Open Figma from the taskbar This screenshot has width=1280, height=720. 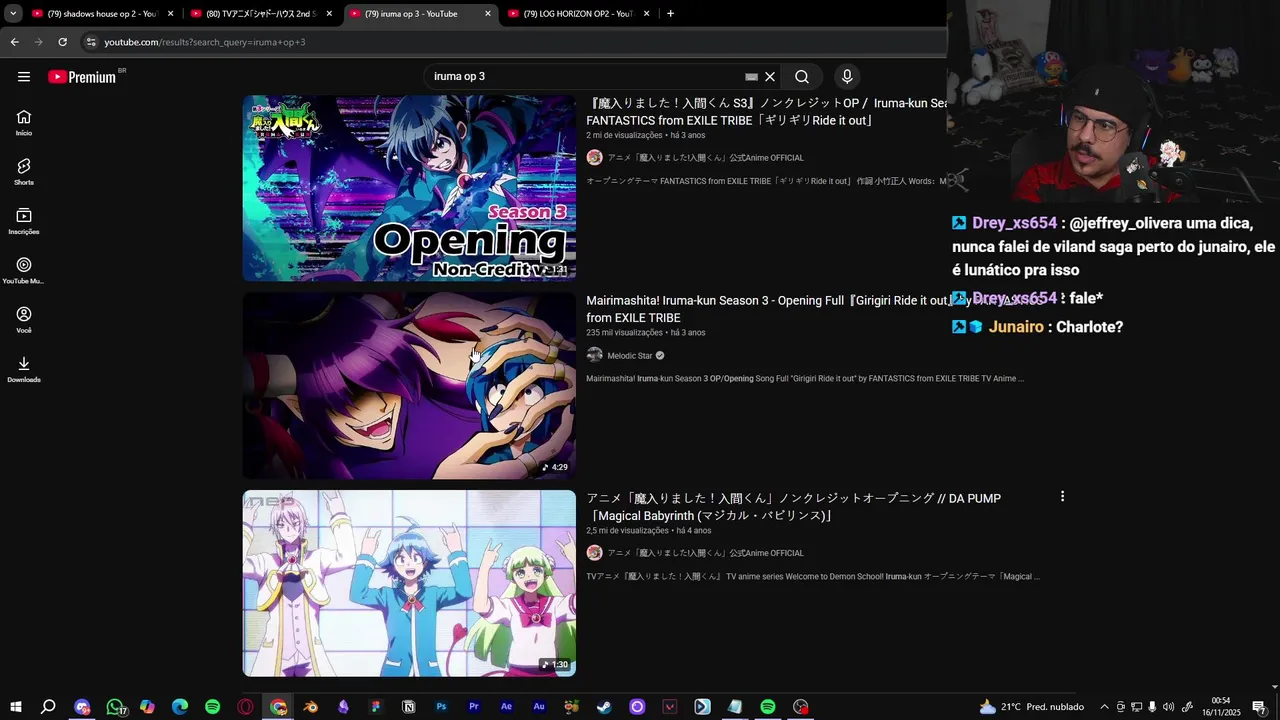coord(376,707)
